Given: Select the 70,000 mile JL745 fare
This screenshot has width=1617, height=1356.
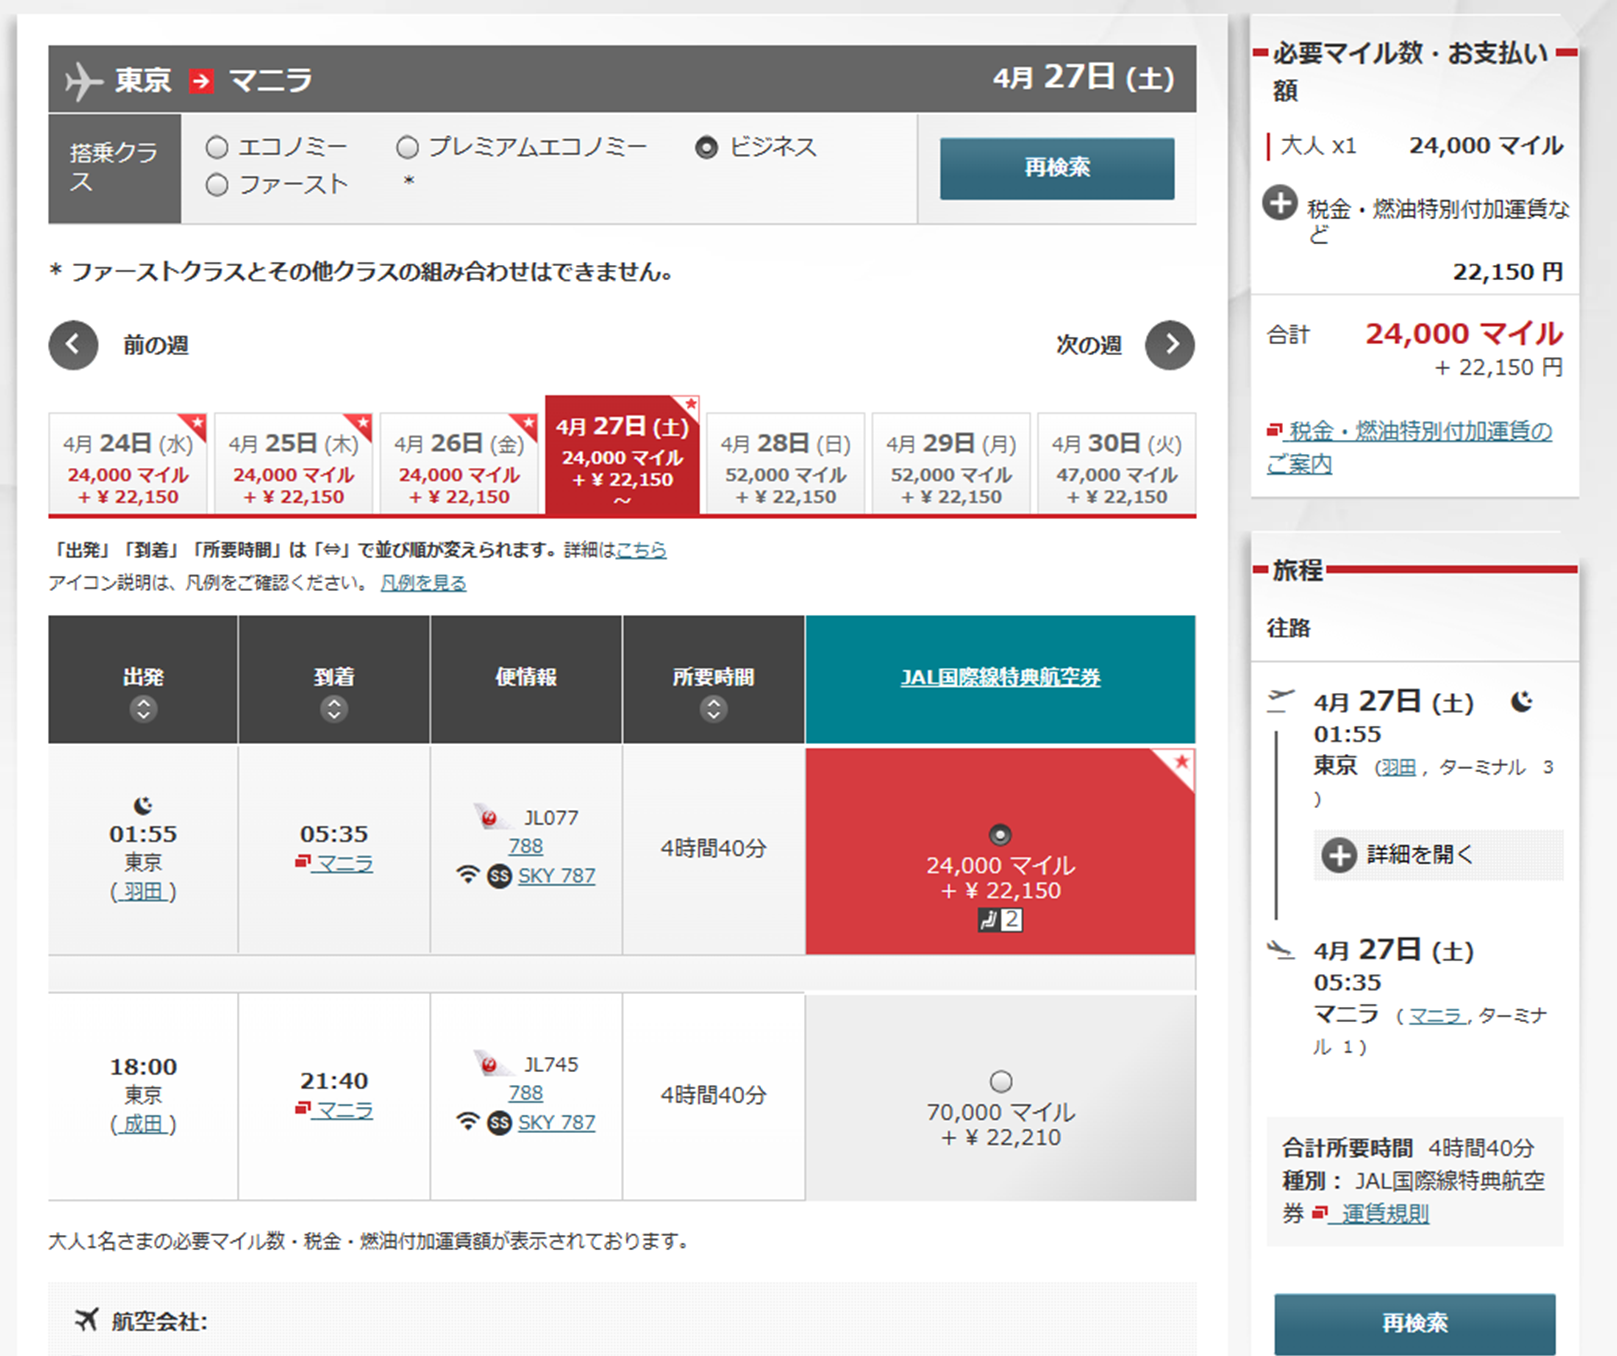Looking at the screenshot, I should point(1000,1081).
